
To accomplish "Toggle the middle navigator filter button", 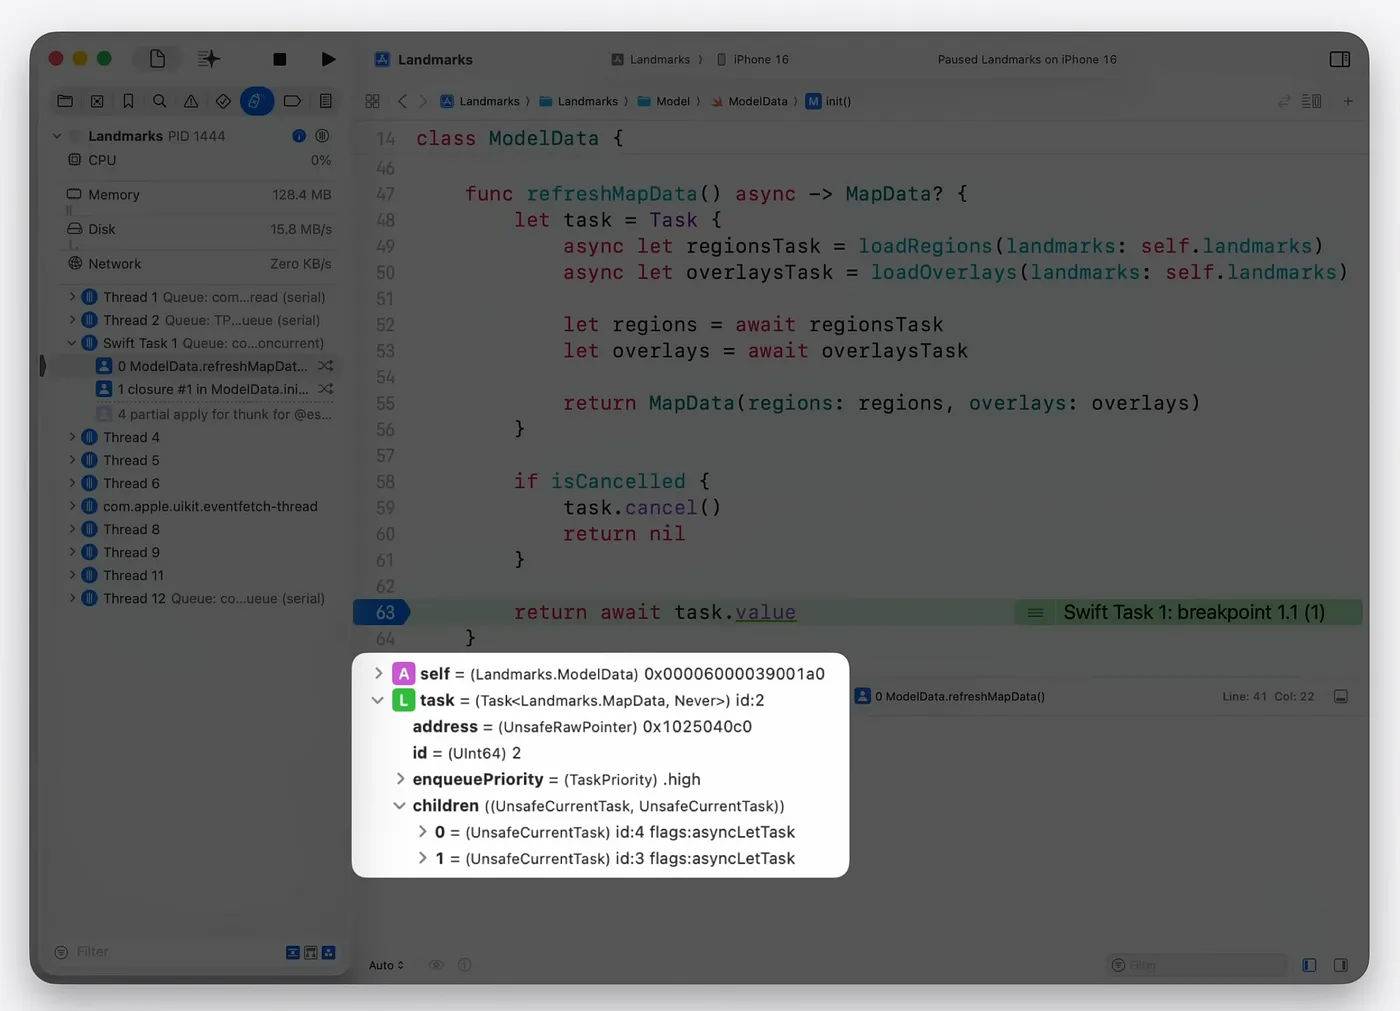I will tap(311, 952).
